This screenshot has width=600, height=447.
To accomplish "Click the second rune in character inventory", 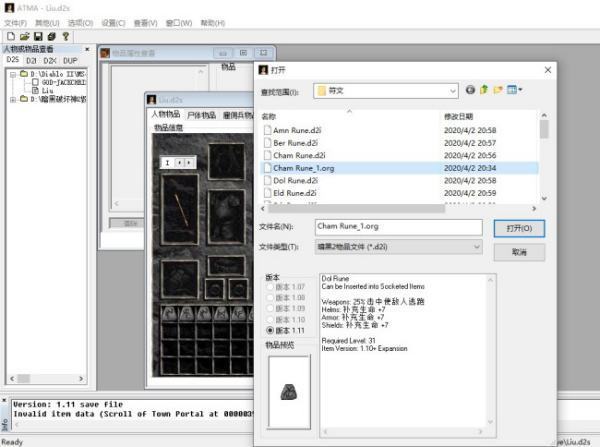I will tap(186, 313).
